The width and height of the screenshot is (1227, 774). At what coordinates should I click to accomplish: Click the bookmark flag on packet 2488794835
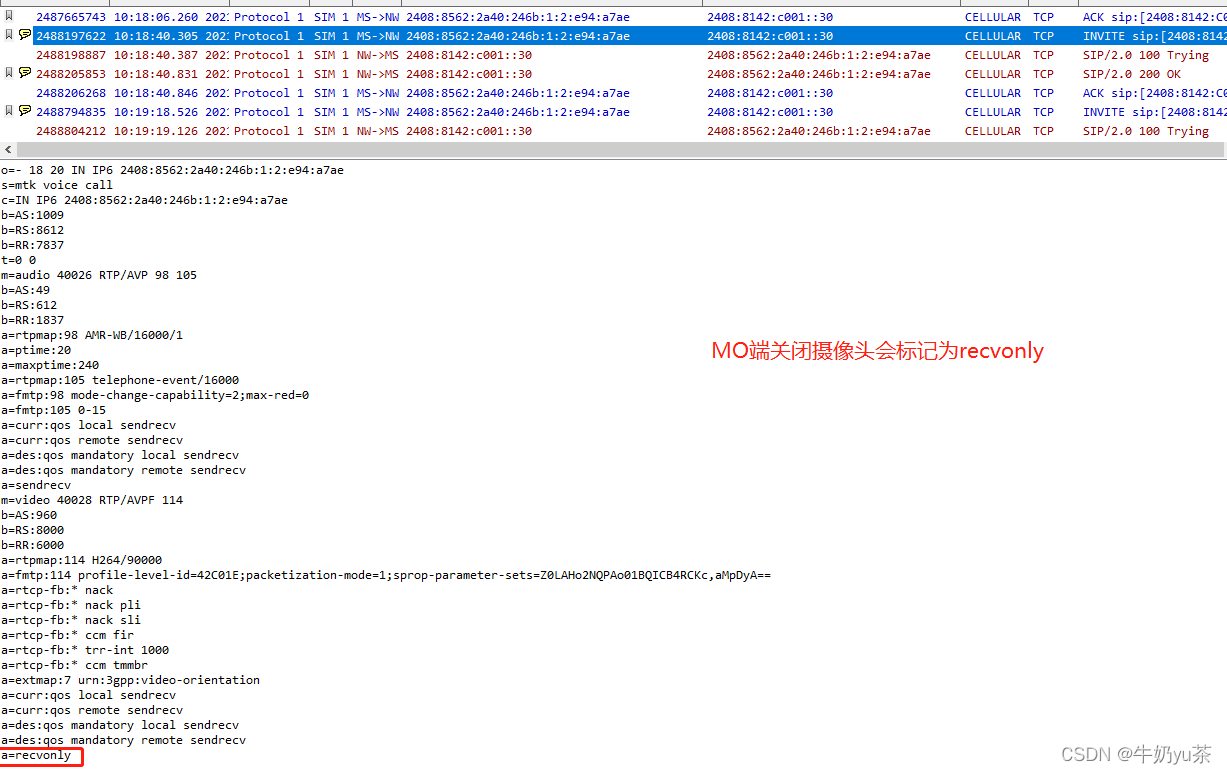coord(9,111)
